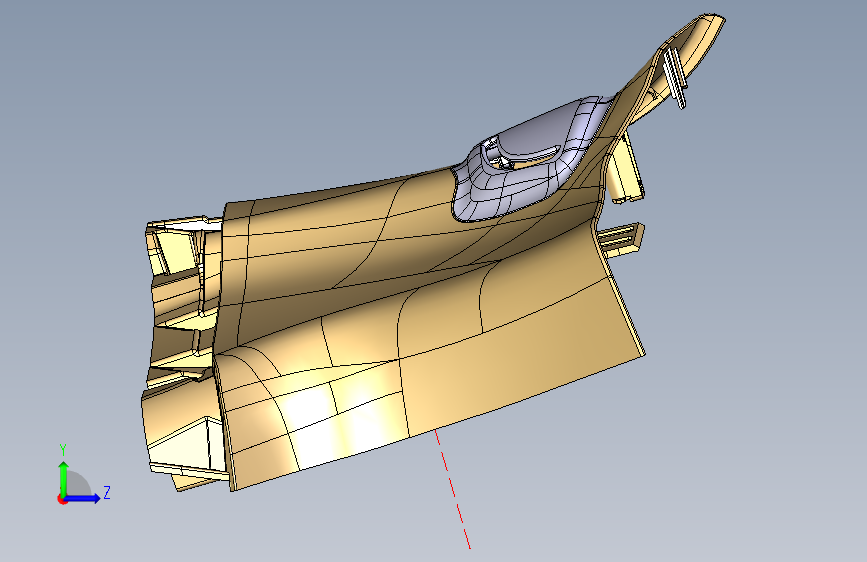This screenshot has height=562, width=867.
Task: Select the slotted beige tab on right edge
Action: pyautogui.click(x=621, y=240)
